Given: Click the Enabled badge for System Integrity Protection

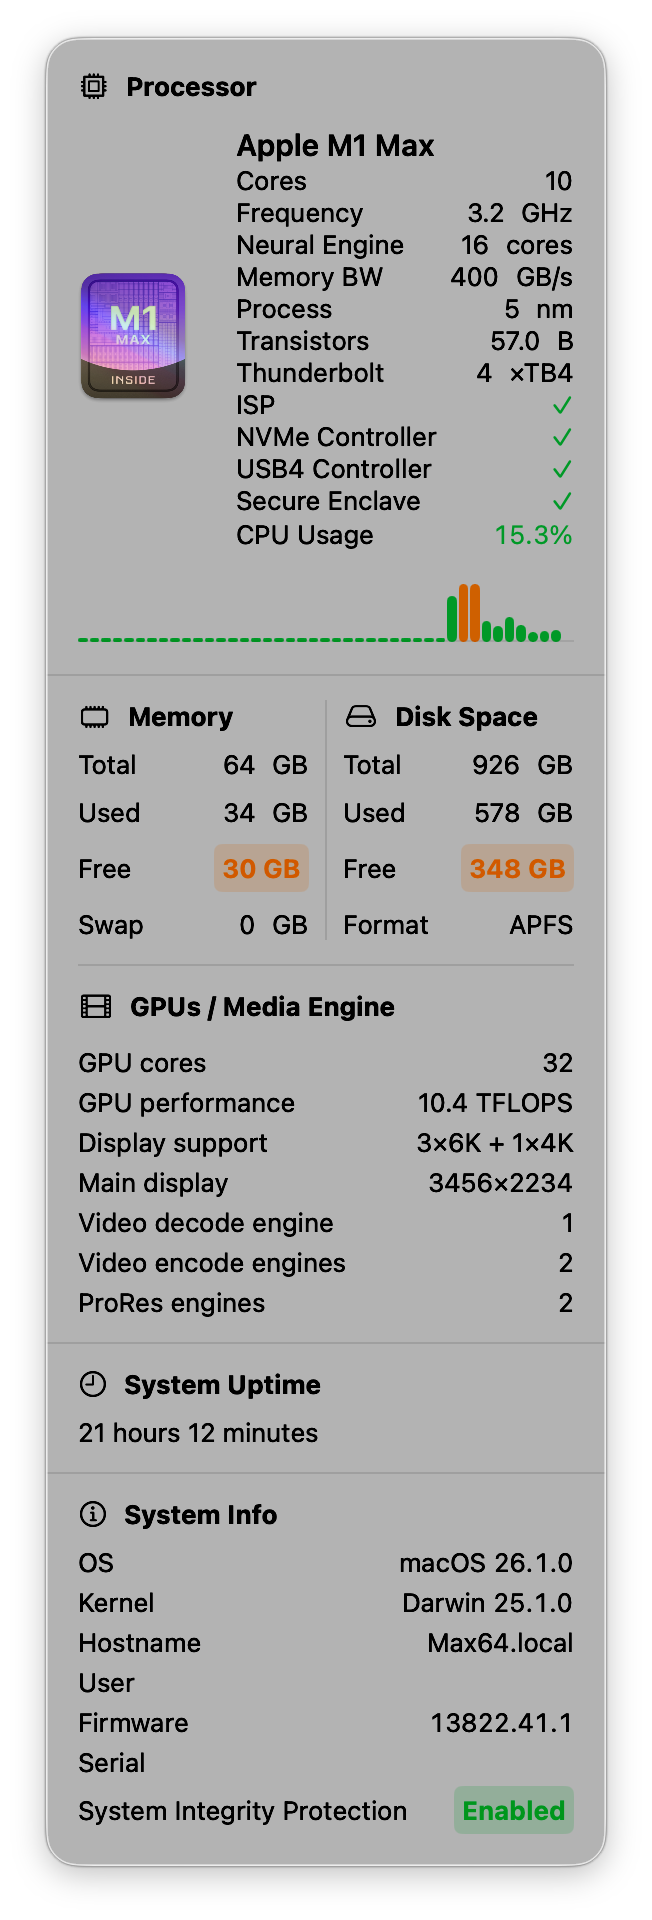Looking at the screenshot, I should point(514,1811).
